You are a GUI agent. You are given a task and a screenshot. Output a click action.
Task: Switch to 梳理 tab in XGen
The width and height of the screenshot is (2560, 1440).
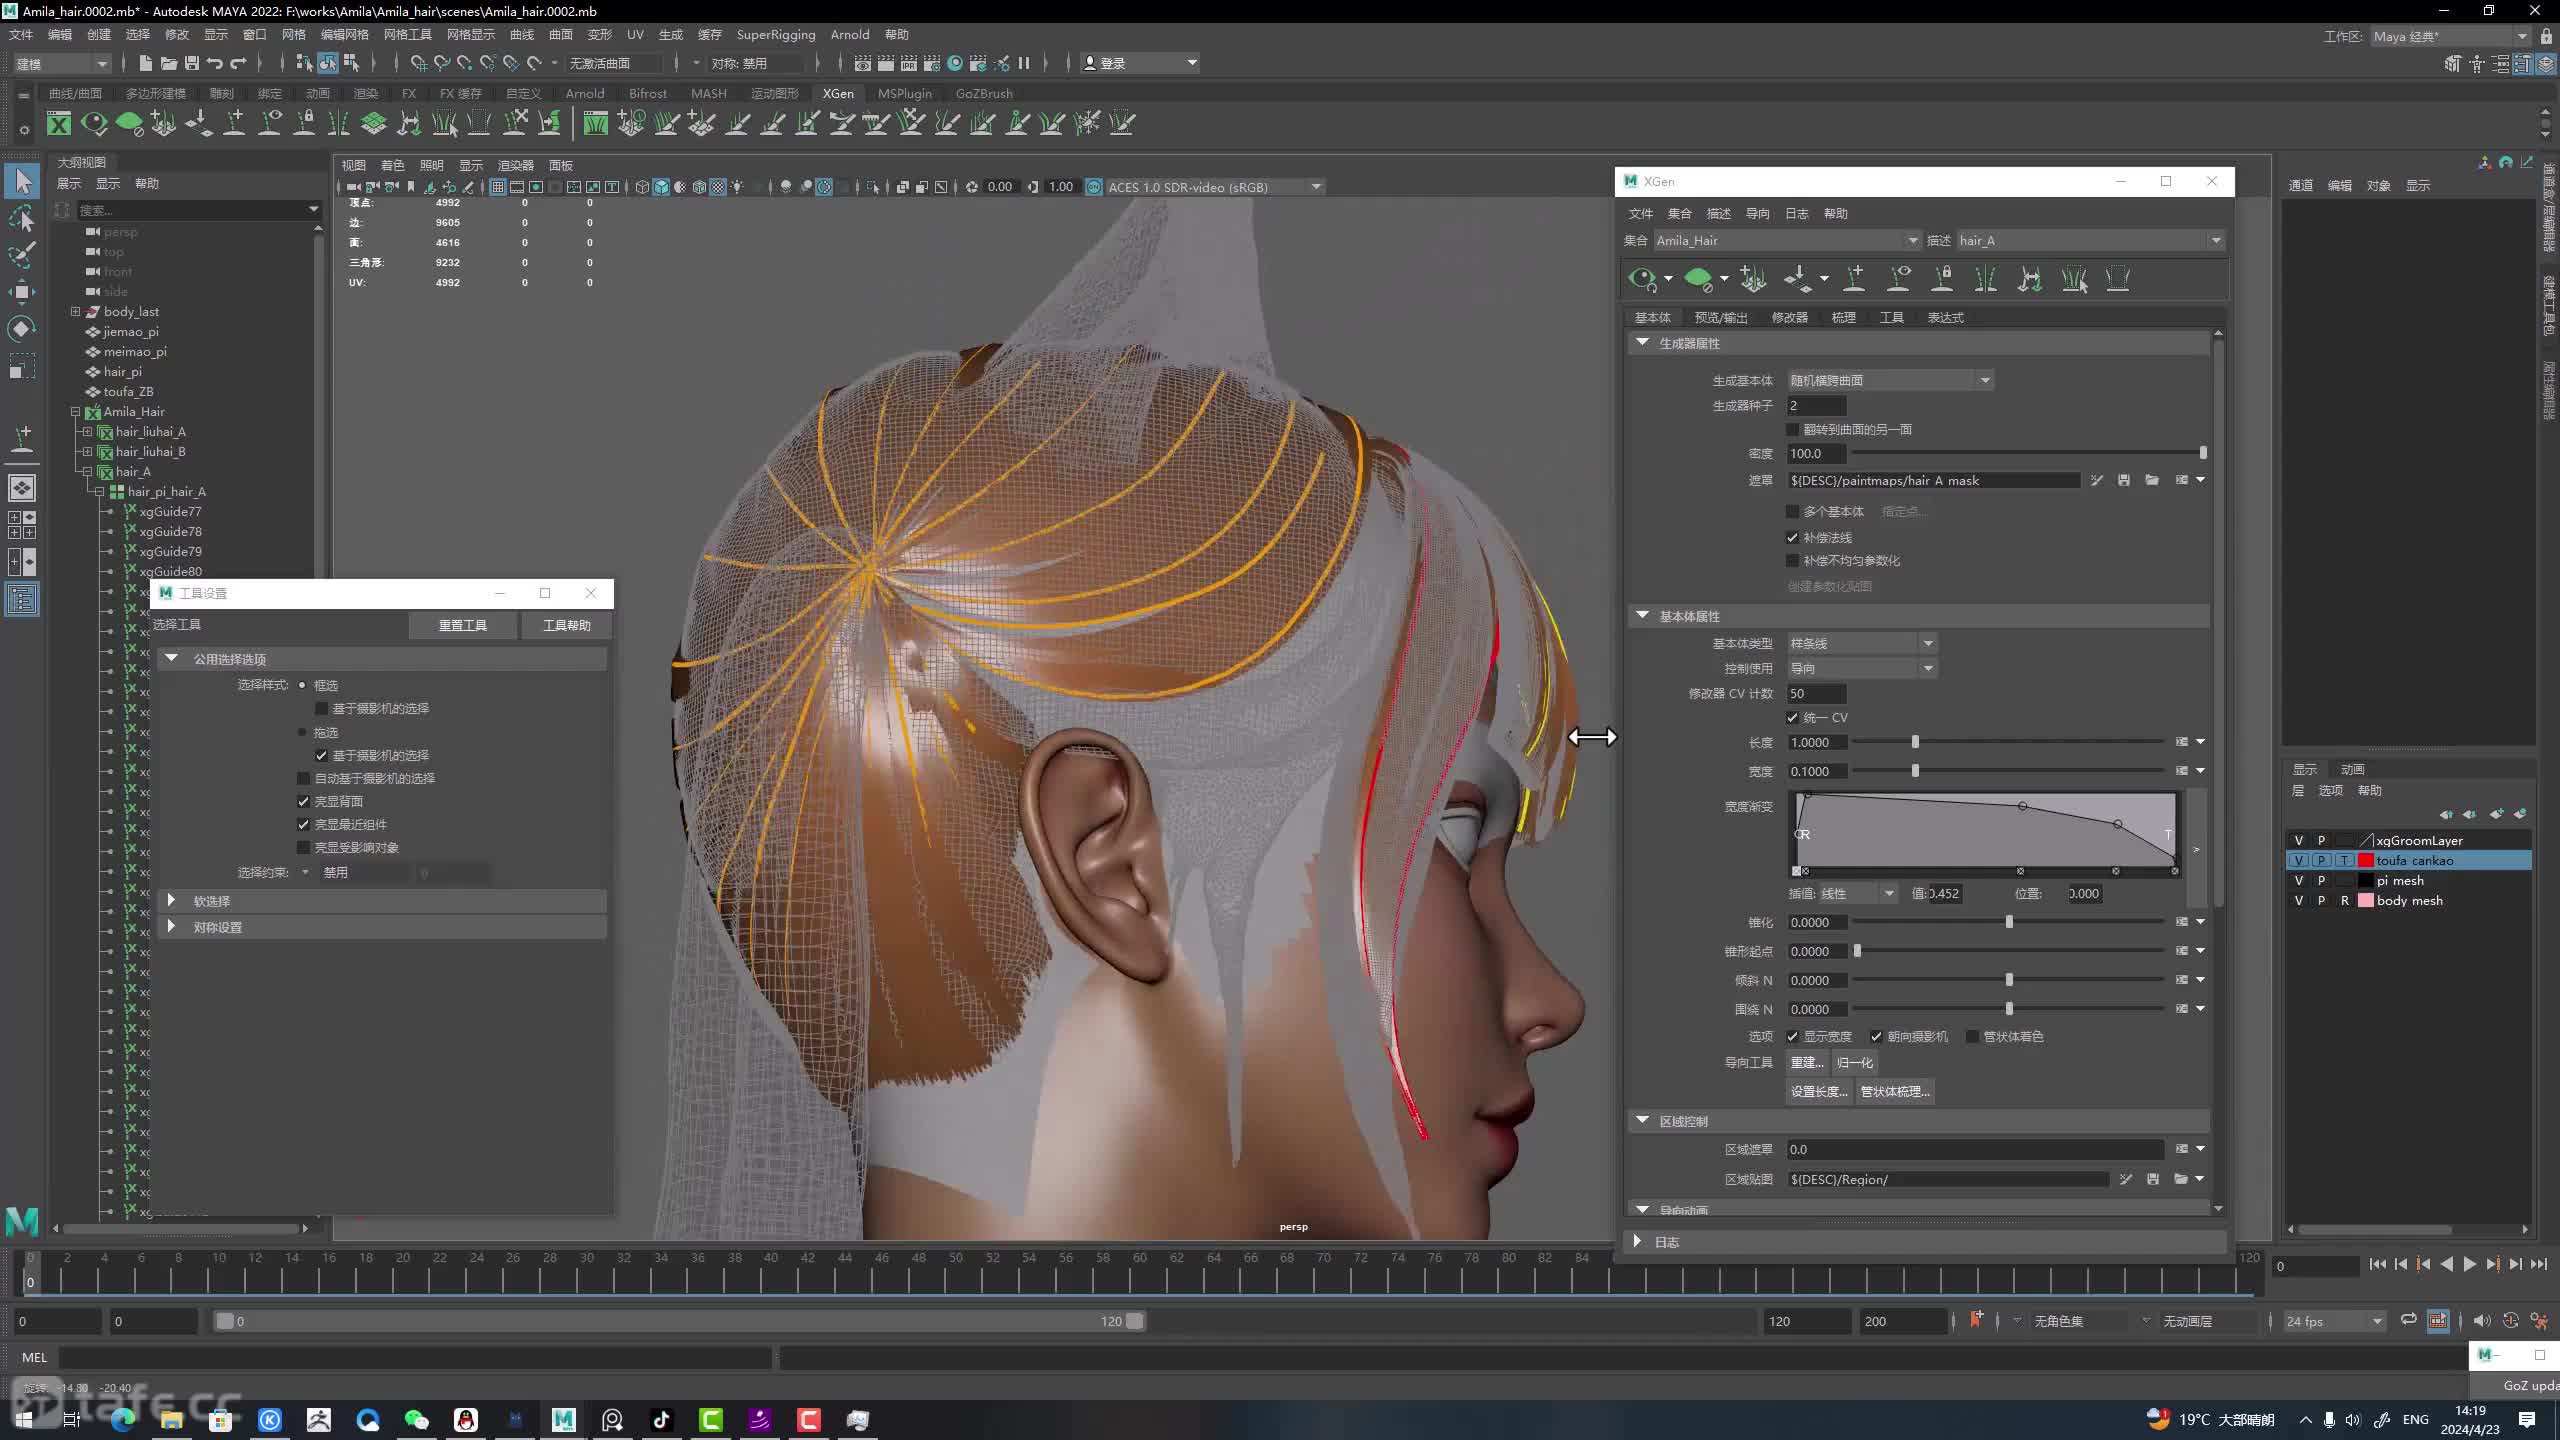[1843, 317]
